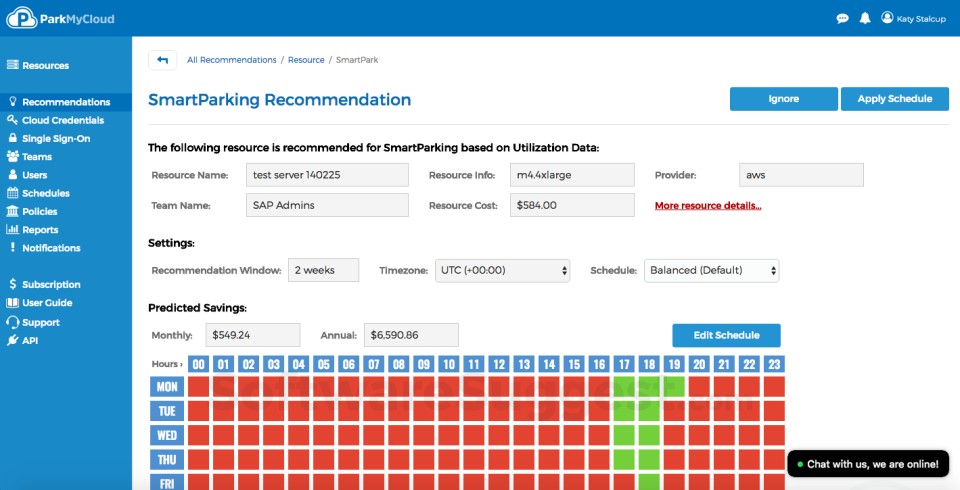Follow the More resource details link
The image size is (960, 490).
[708, 206]
